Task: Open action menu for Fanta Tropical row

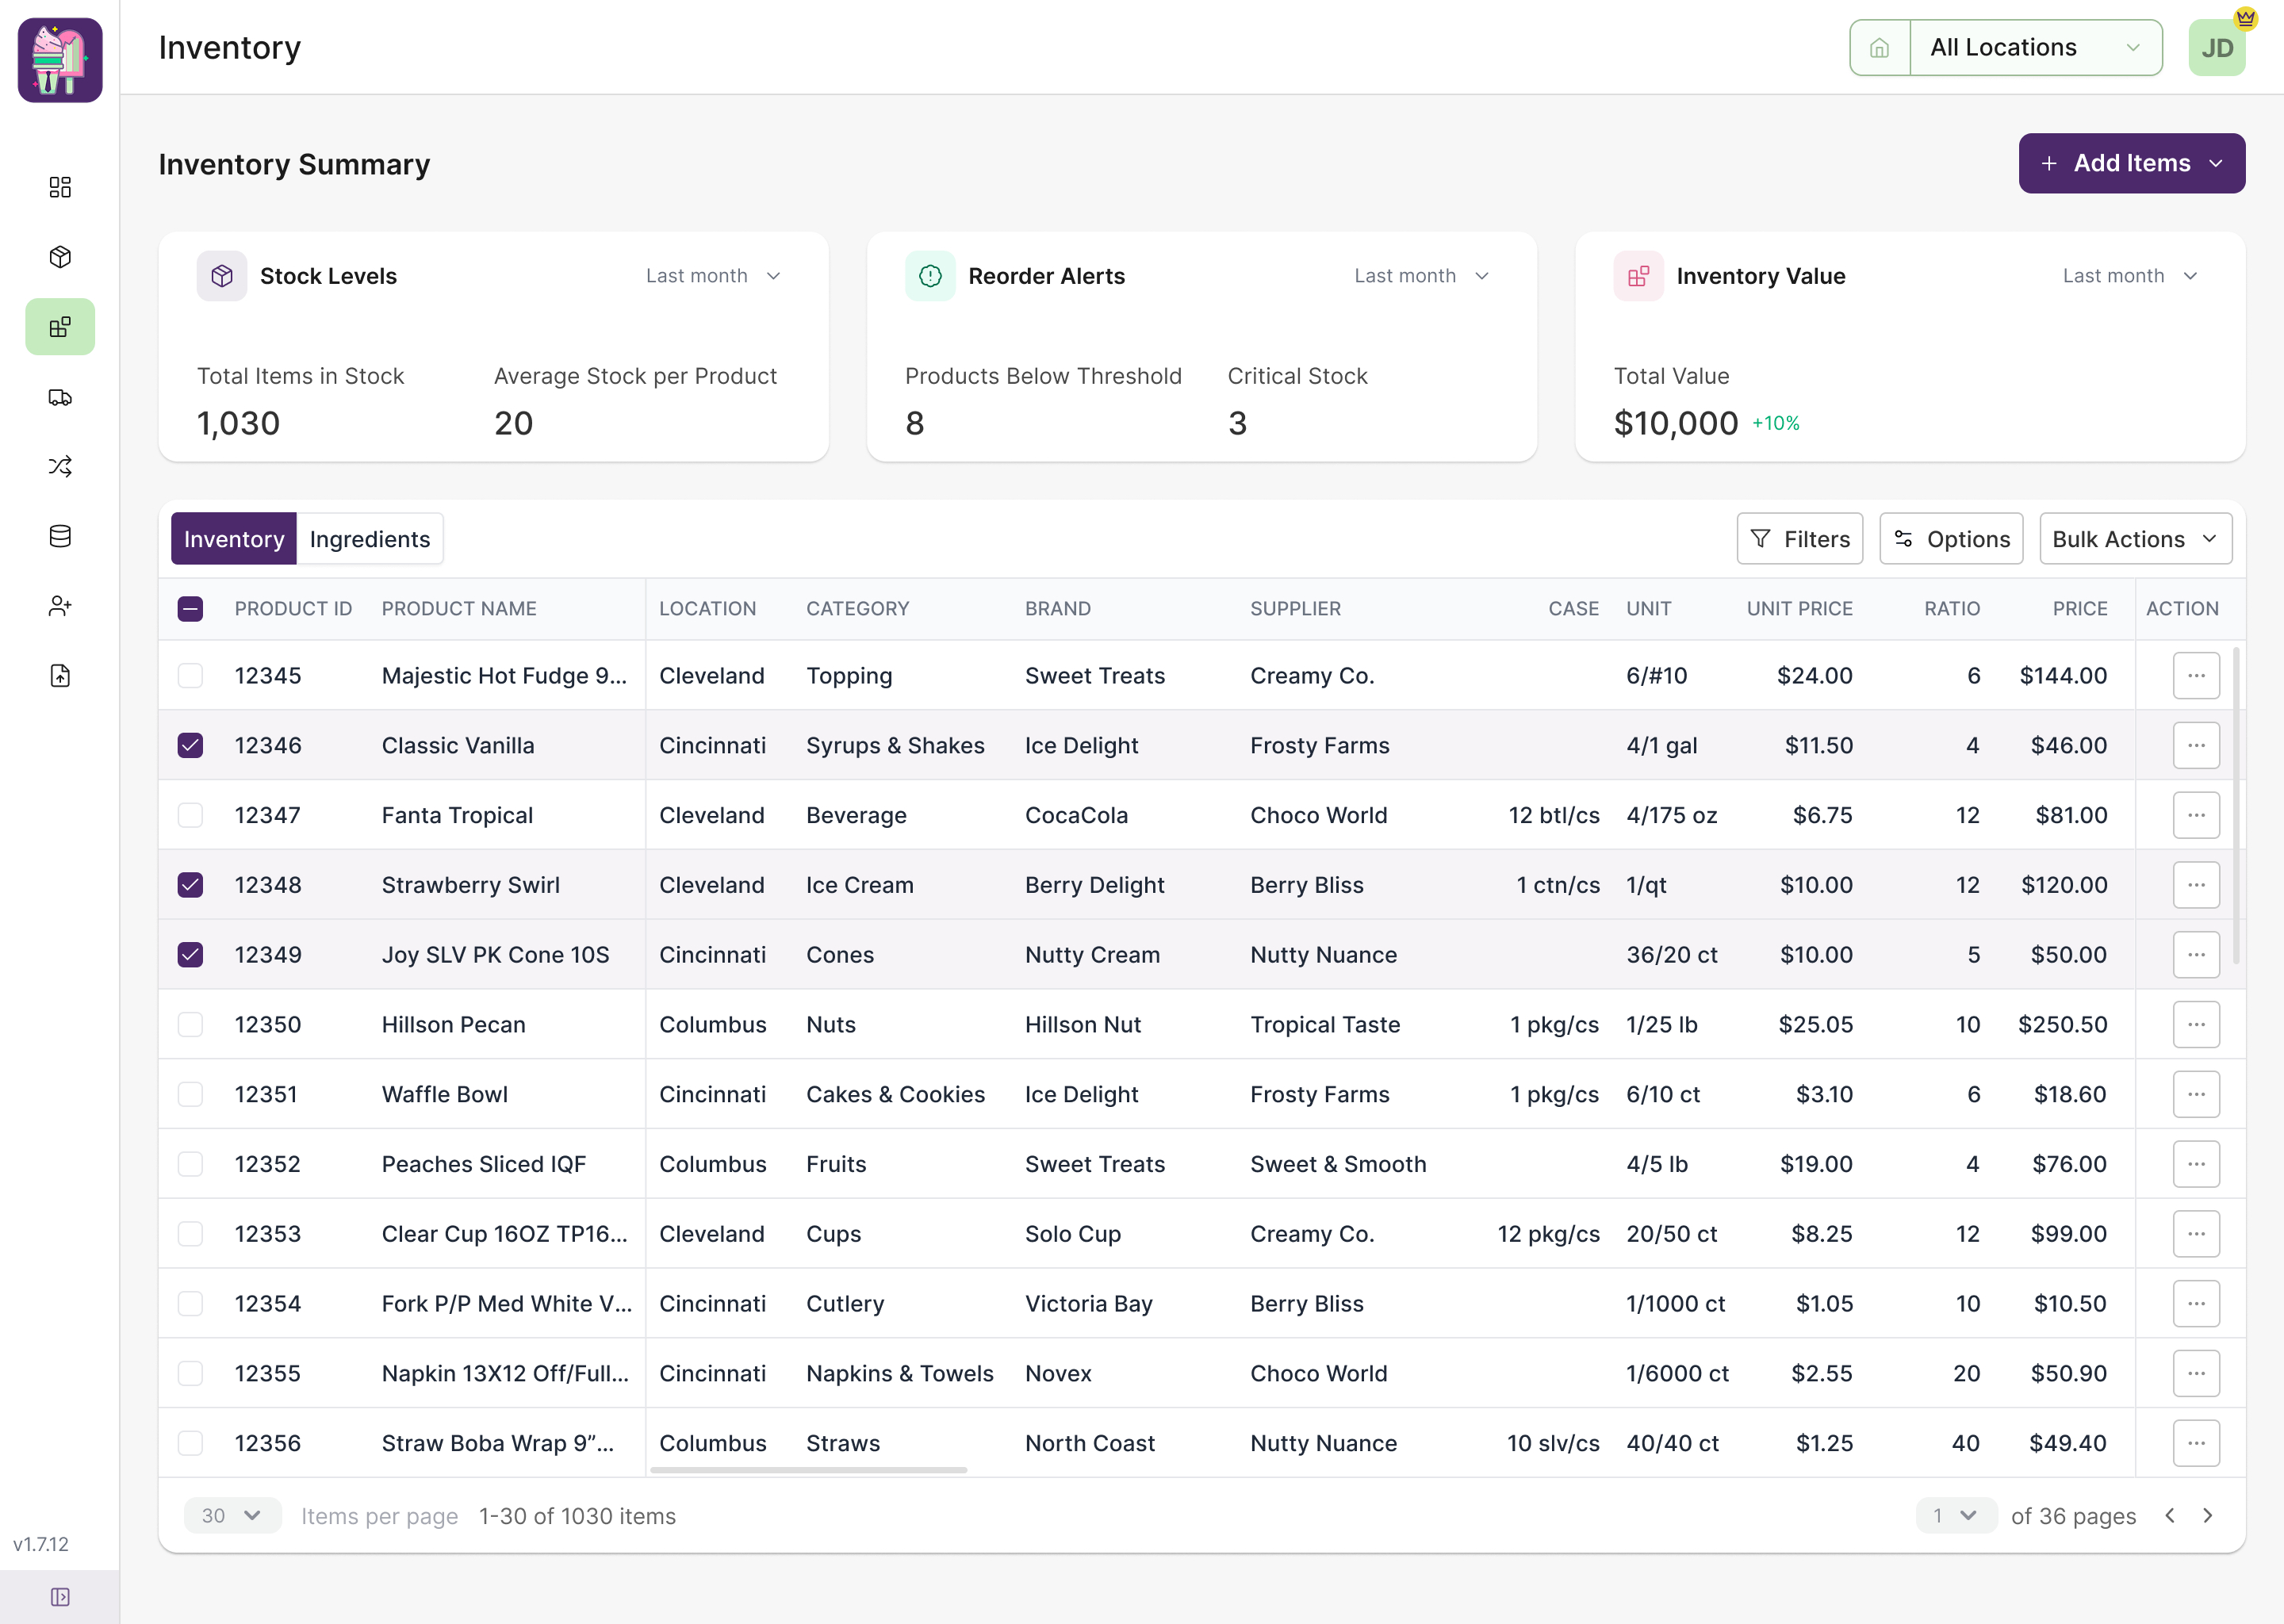Action: click(x=2196, y=815)
